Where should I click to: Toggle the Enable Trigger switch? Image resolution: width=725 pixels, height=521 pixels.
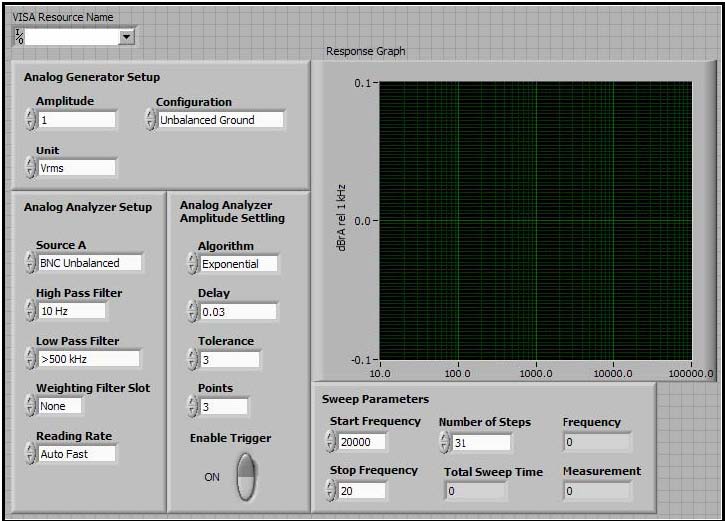point(245,476)
